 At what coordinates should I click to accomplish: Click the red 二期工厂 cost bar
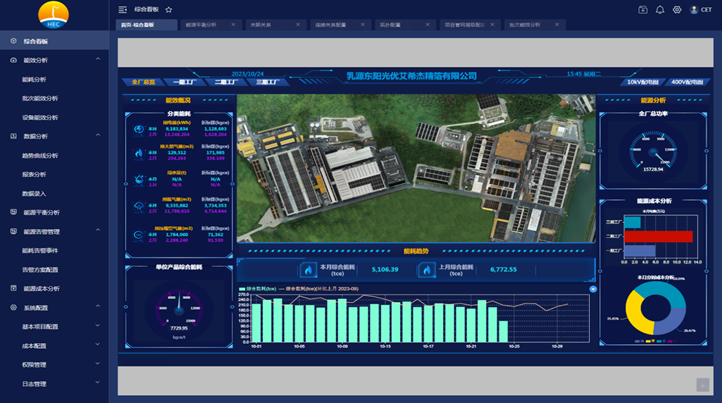pyautogui.click(x=658, y=236)
